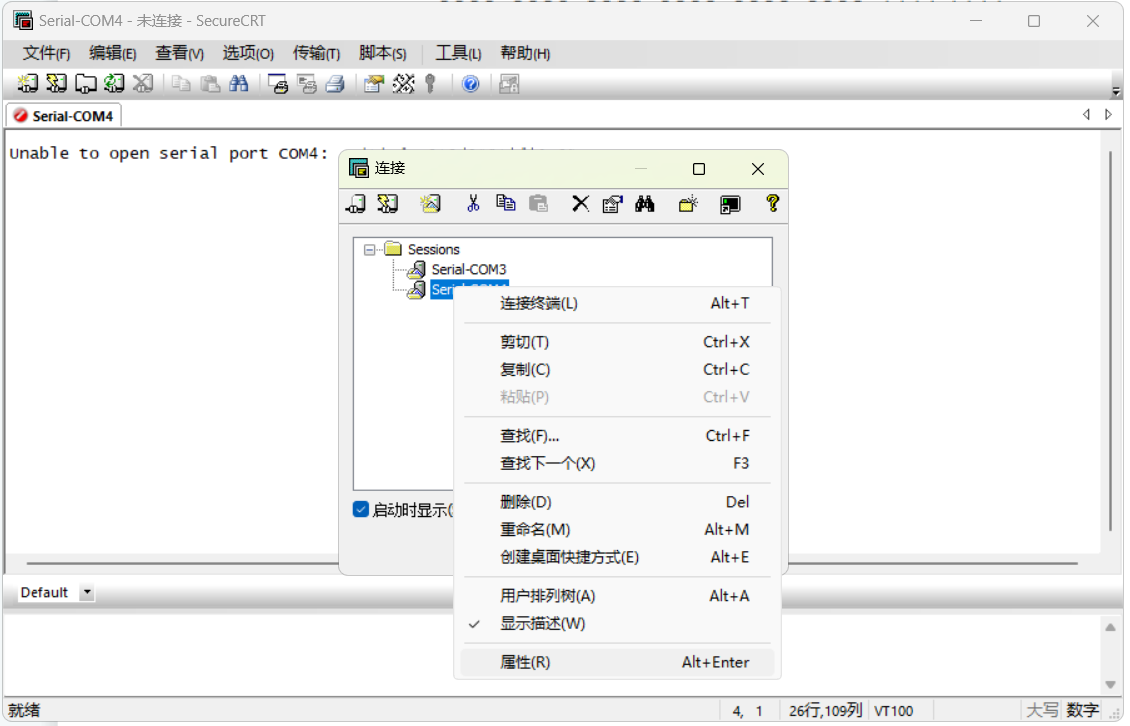Click the Disconnect icon in the toolbar
Screen dimensions: 1130x726
(143, 83)
